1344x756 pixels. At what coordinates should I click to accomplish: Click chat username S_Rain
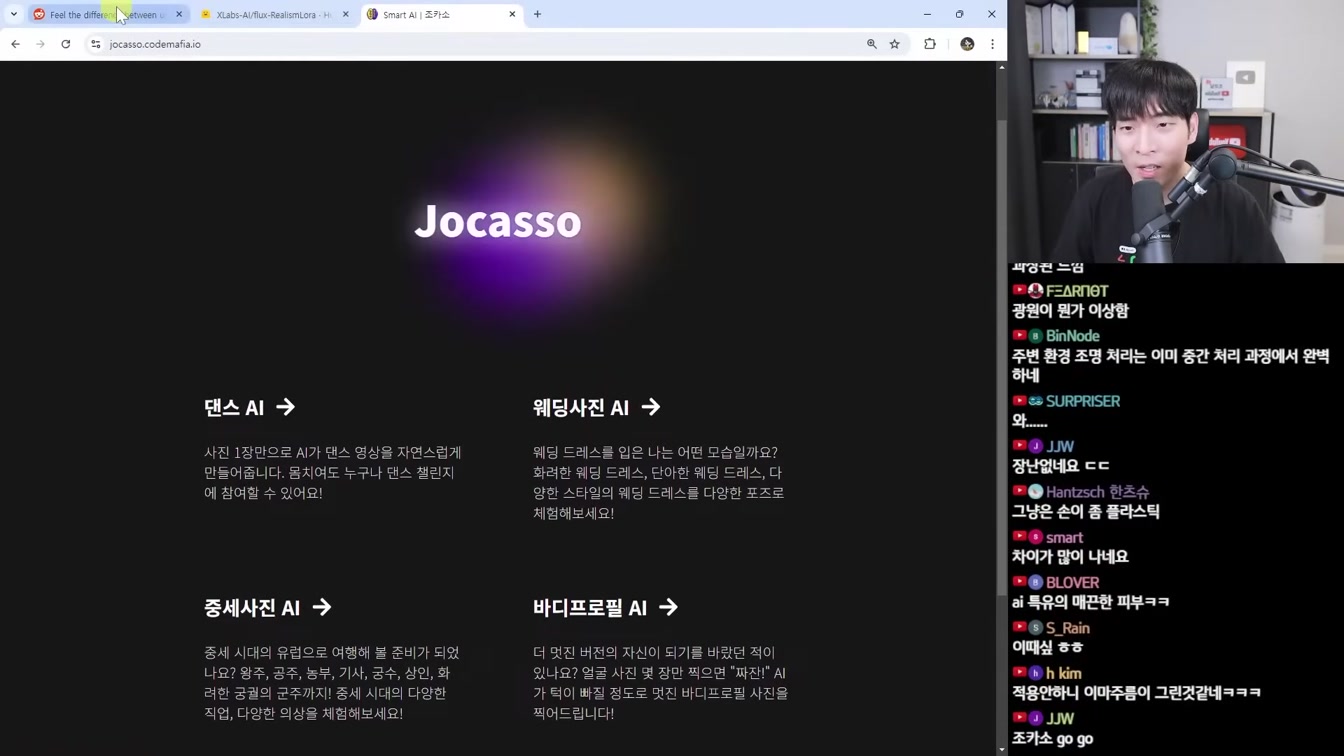[x=1068, y=628]
